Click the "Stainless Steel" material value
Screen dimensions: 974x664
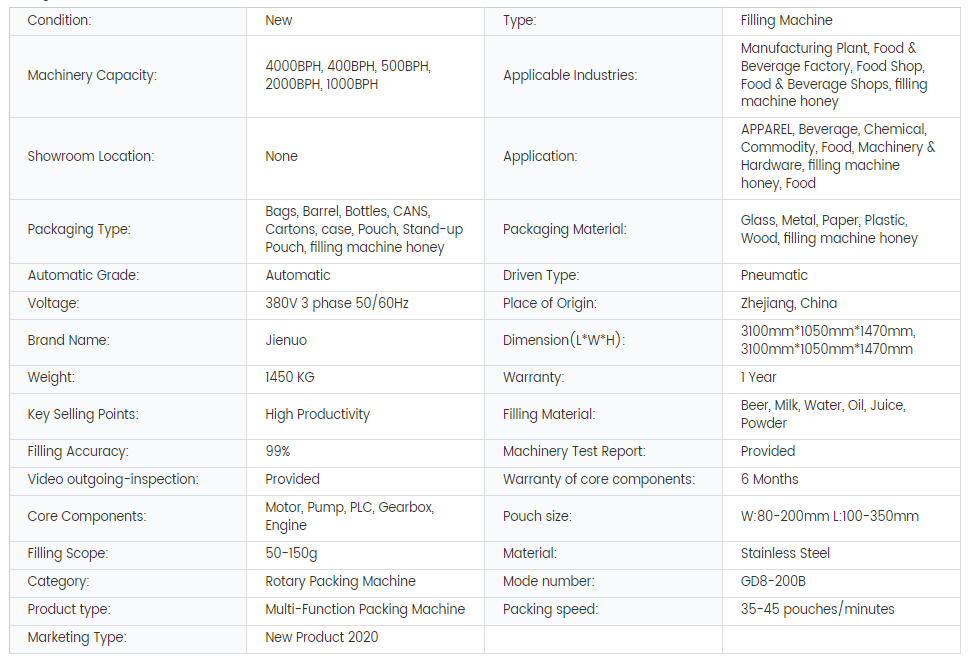click(x=785, y=553)
